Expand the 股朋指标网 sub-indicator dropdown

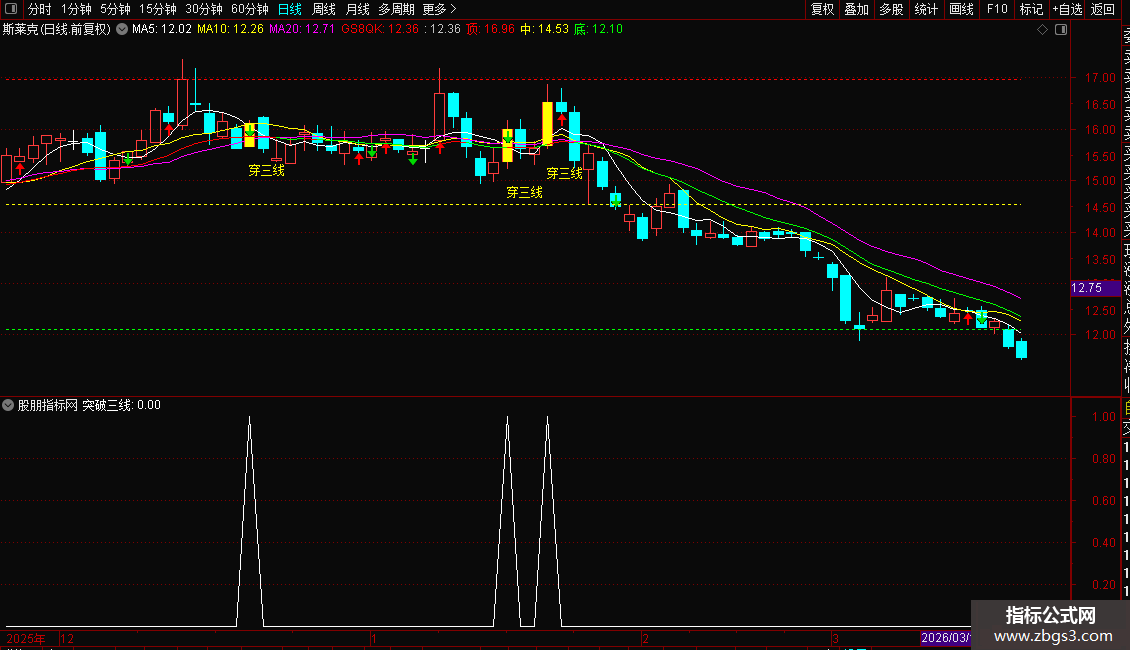[8, 405]
